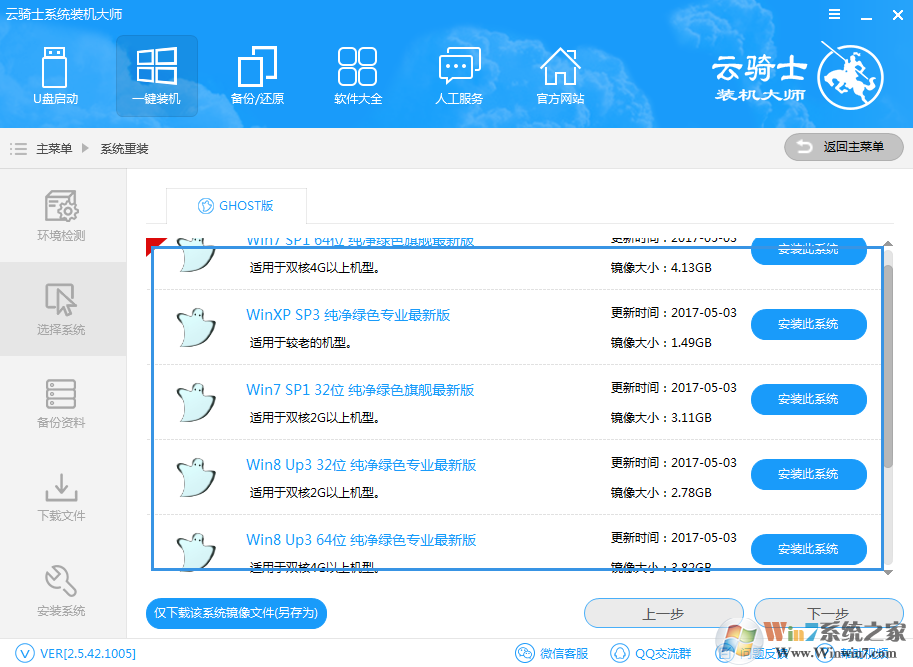913x667 pixels.
Task: Open the Win7 SP1 32位 纯净绿色旗舰最新版 link
Action: click(360, 390)
